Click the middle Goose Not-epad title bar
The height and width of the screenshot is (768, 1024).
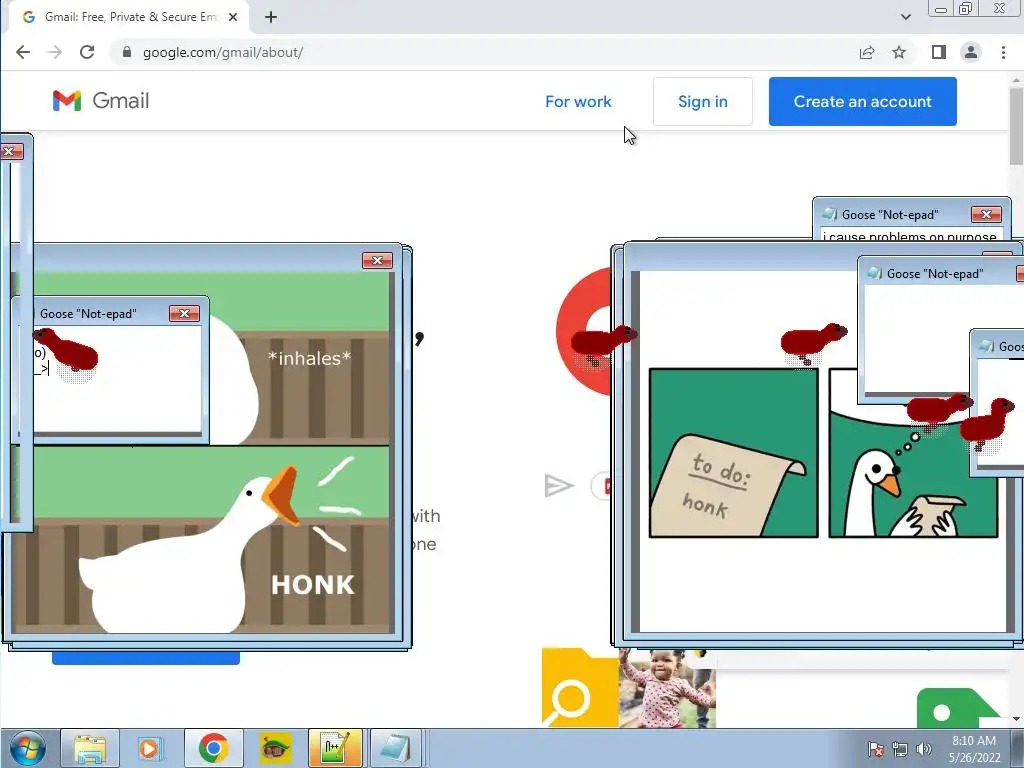(x=940, y=274)
